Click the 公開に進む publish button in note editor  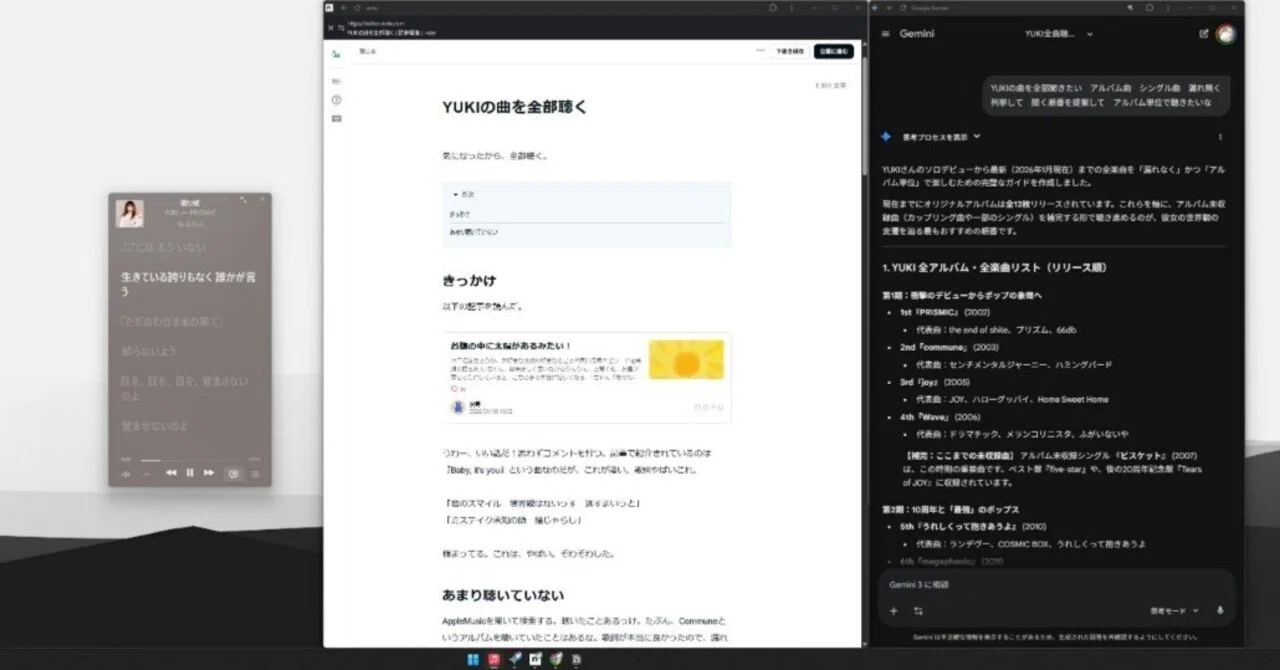click(x=834, y=51)
